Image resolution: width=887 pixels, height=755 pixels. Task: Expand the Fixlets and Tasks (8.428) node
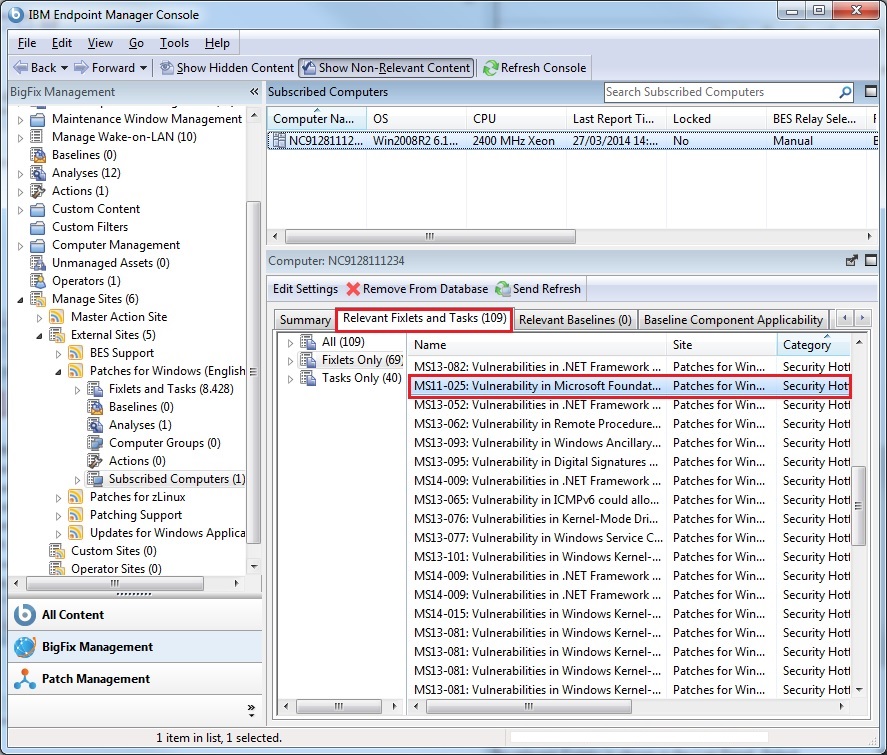click(x=77, y=390)
